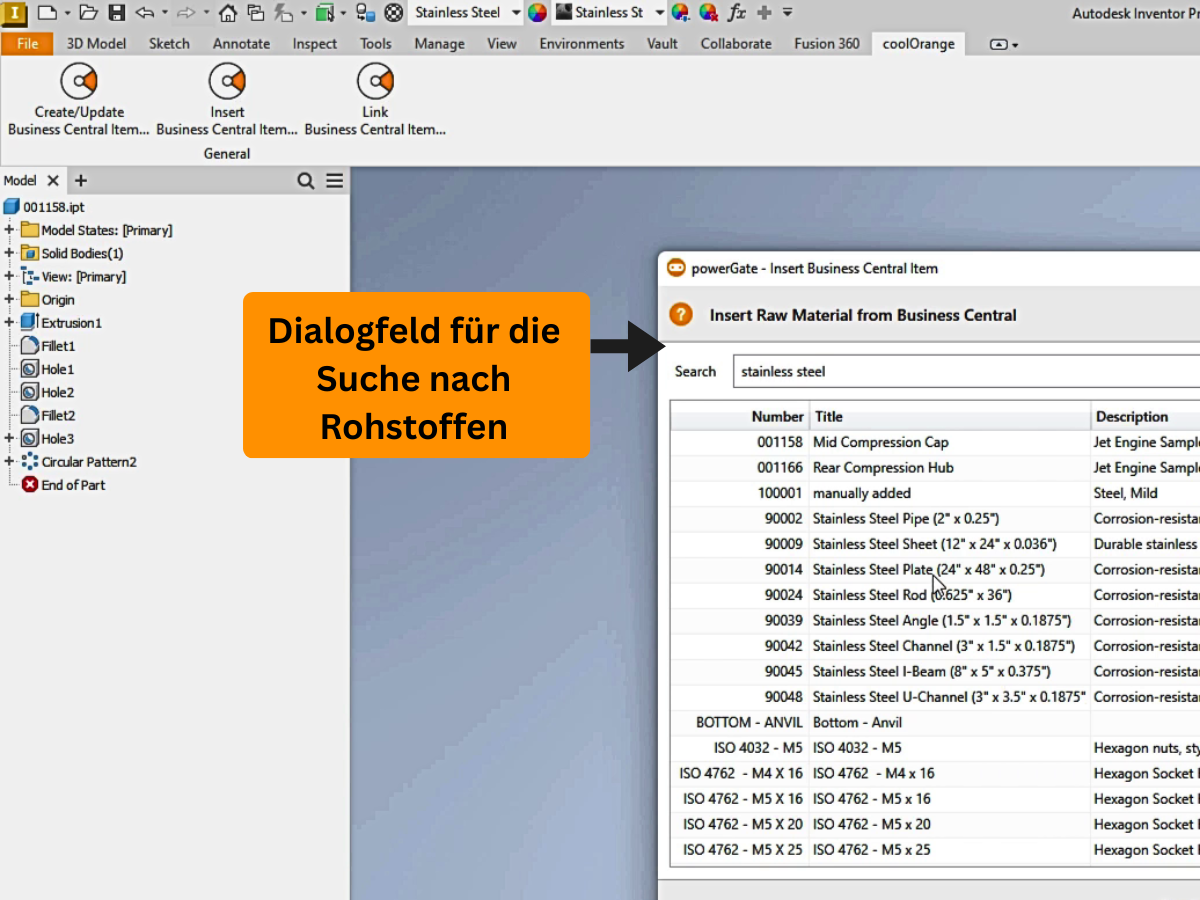Select the Rear Compression Hub row
This screenshot has width=1200, height=900.
click(935, 468)
